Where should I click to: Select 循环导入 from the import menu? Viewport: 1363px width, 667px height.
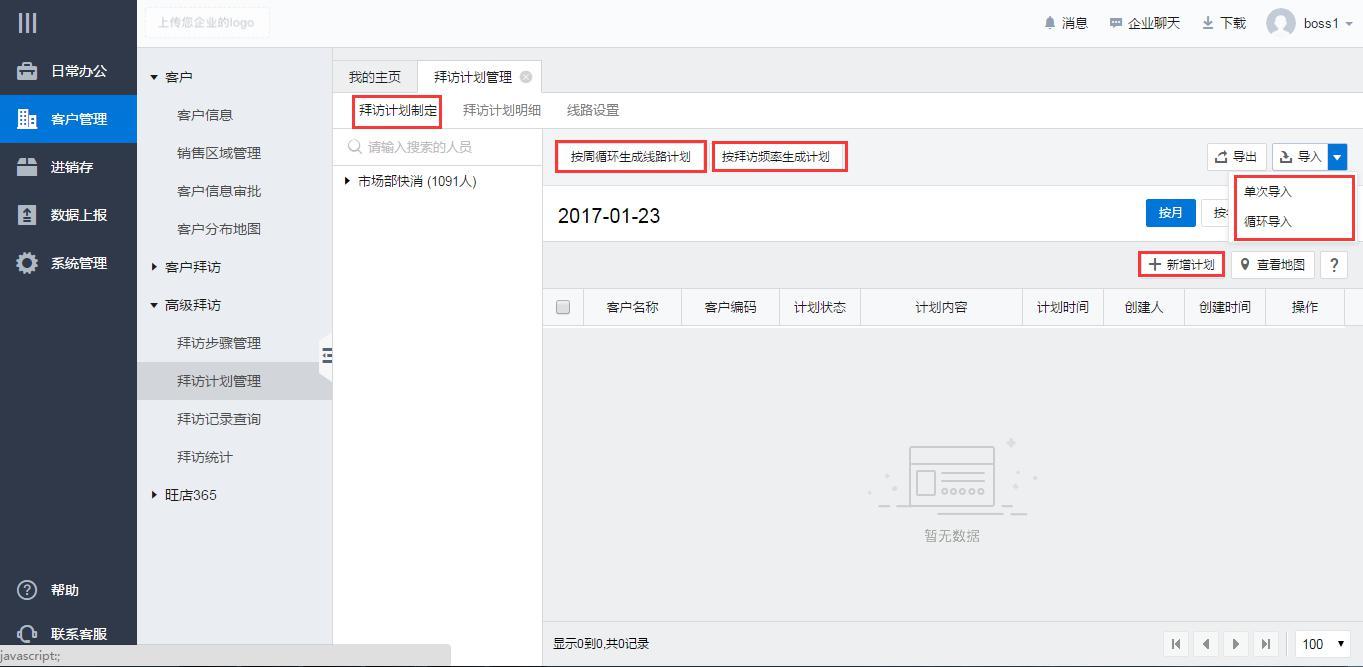[1268, 222]
